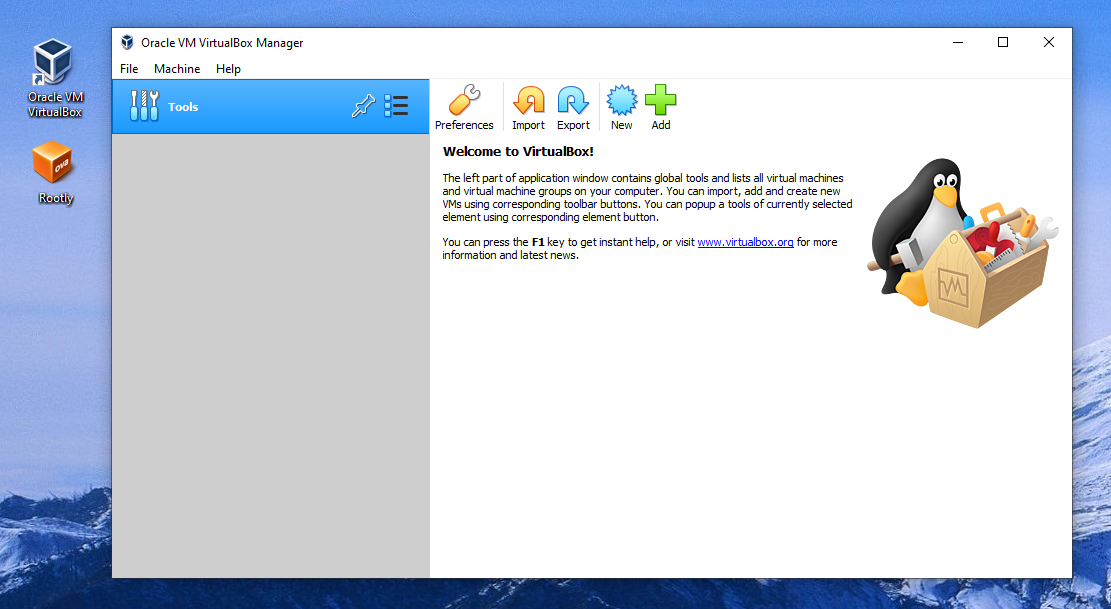Click the Export appliance toolbar icon
Image resolution: width=1111 pixels, height=609 pixels.
click(x=572, y=106)
